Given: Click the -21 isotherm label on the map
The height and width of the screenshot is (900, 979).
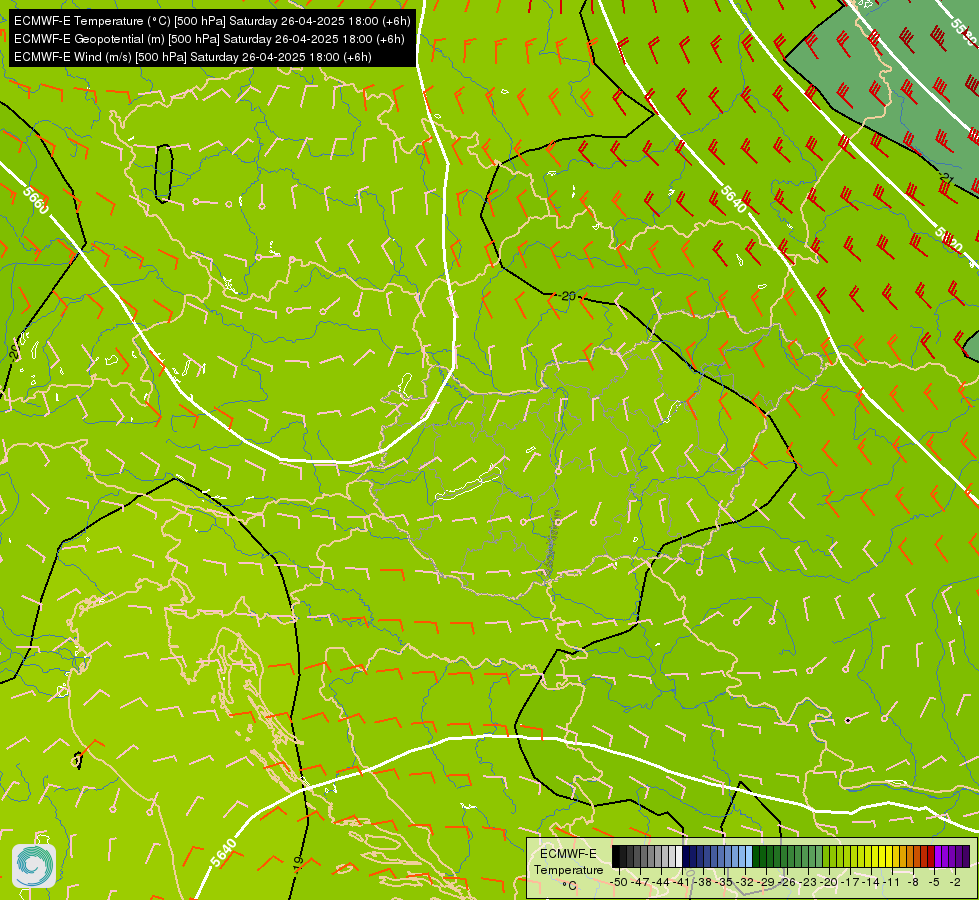Looking at the screenshot, I should 946,179.
